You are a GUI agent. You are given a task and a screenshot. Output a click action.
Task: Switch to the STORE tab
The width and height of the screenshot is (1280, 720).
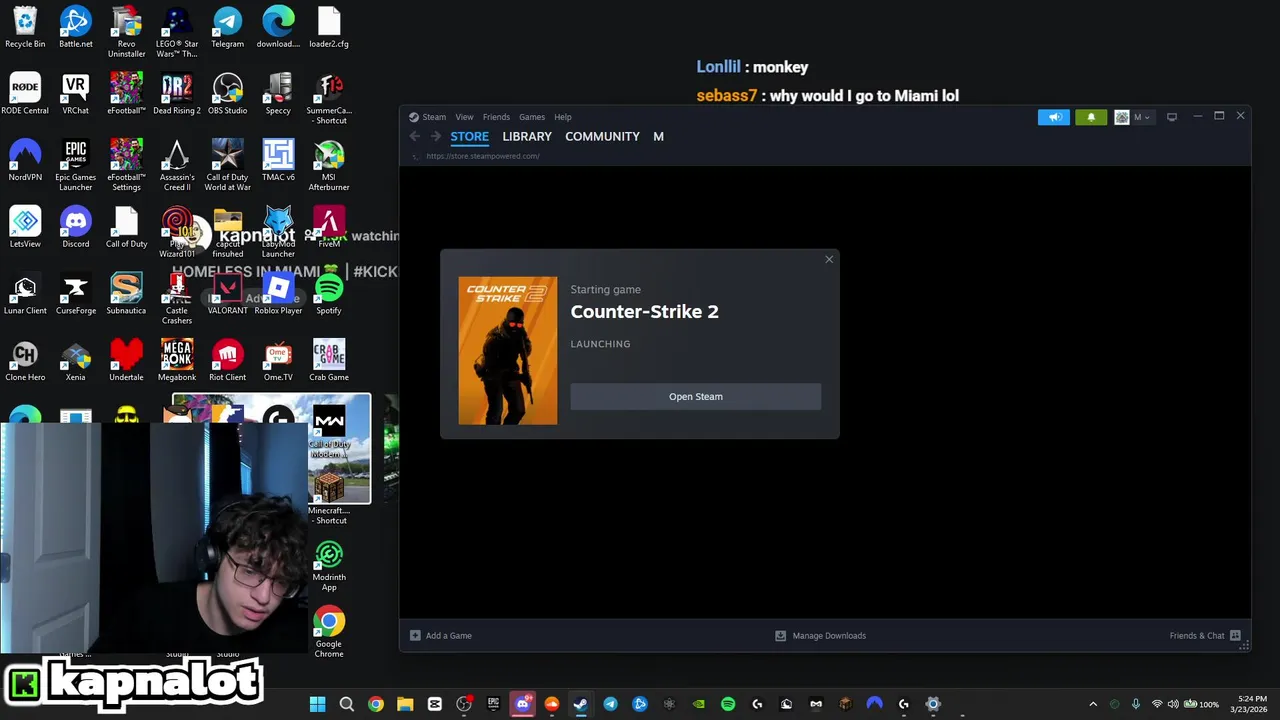(469, 136)
